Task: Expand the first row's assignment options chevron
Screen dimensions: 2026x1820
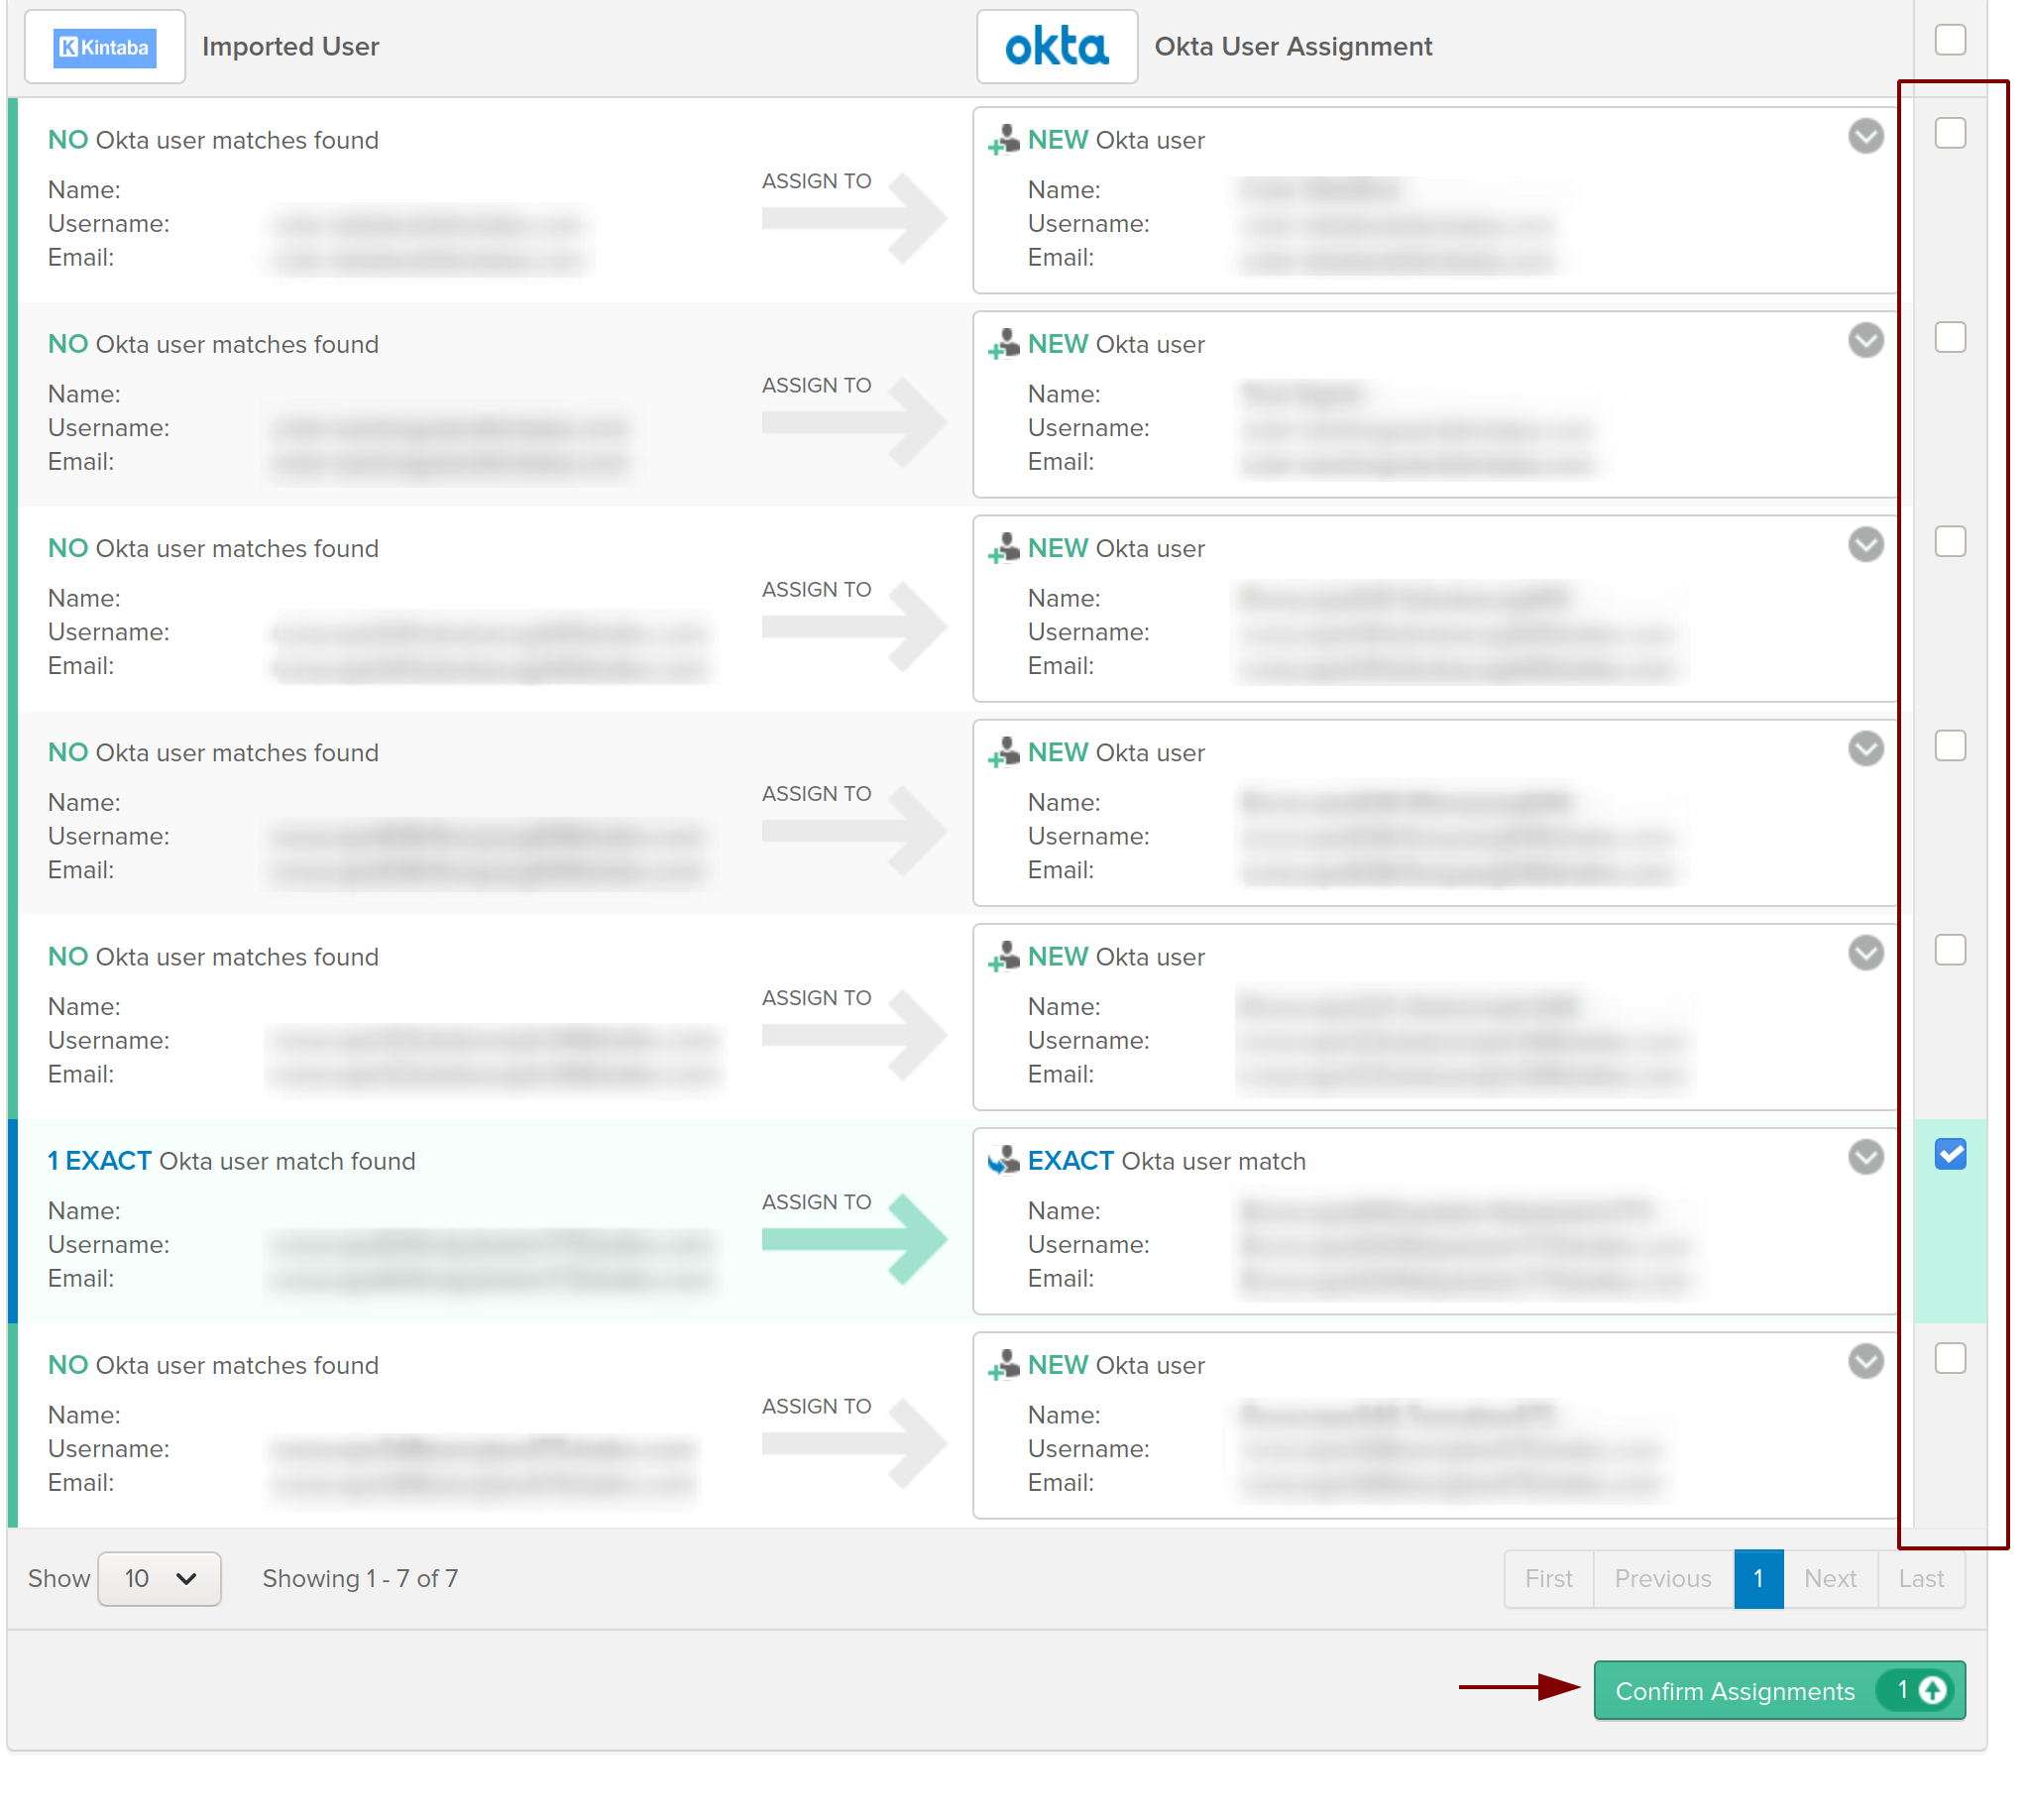Action: pyautogui.click(x=1865, y=136)
